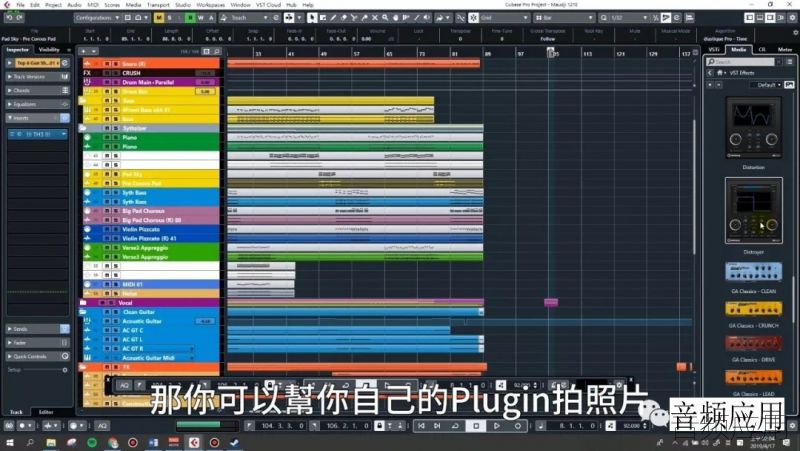Expand the Quick Controls section in Inspector
The width and height of the screenshot is (800, 451).
(37, 357)
